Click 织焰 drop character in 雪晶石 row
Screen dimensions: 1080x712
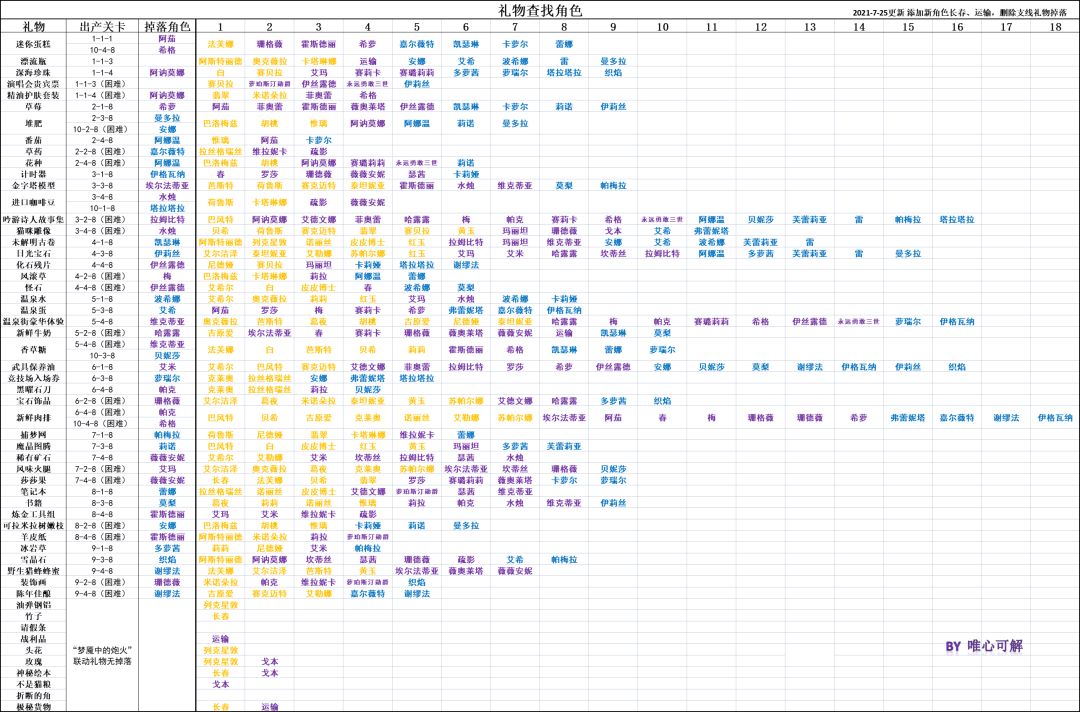coord(167,560)
